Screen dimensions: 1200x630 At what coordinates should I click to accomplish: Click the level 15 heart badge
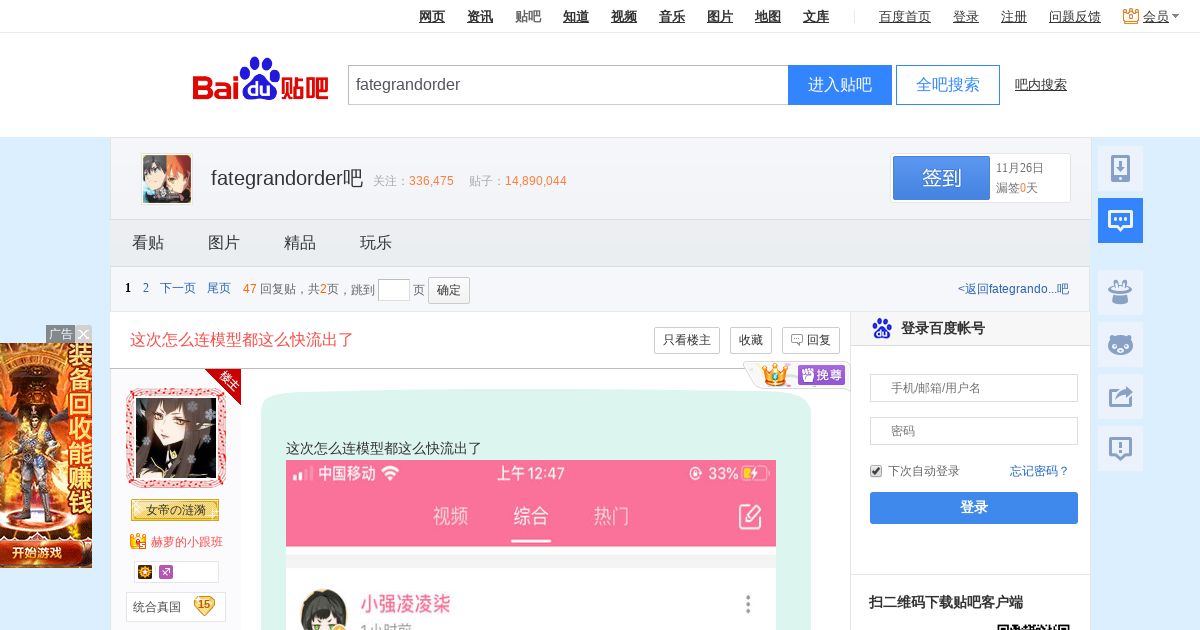click(204, 605)
